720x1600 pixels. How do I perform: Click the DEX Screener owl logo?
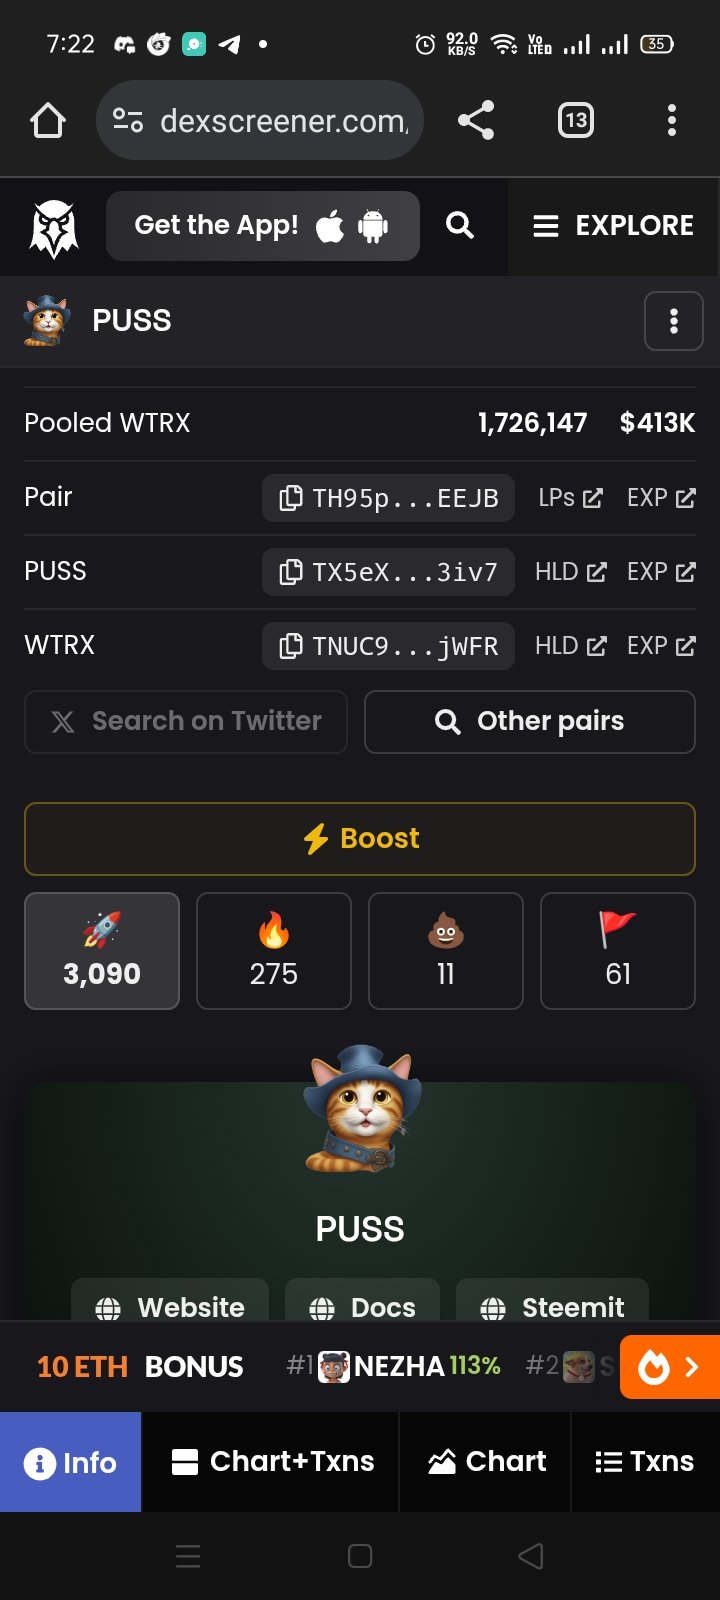coord(54,228)
